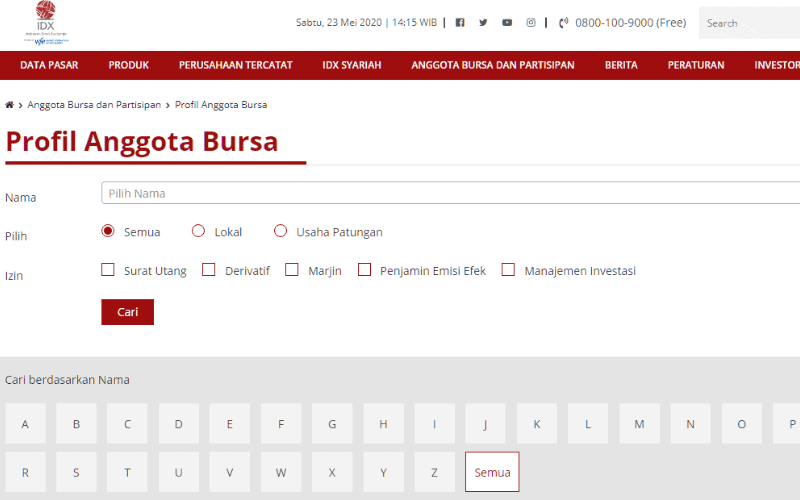Open the IDX YouTube icon

click(x=507, y=22)
